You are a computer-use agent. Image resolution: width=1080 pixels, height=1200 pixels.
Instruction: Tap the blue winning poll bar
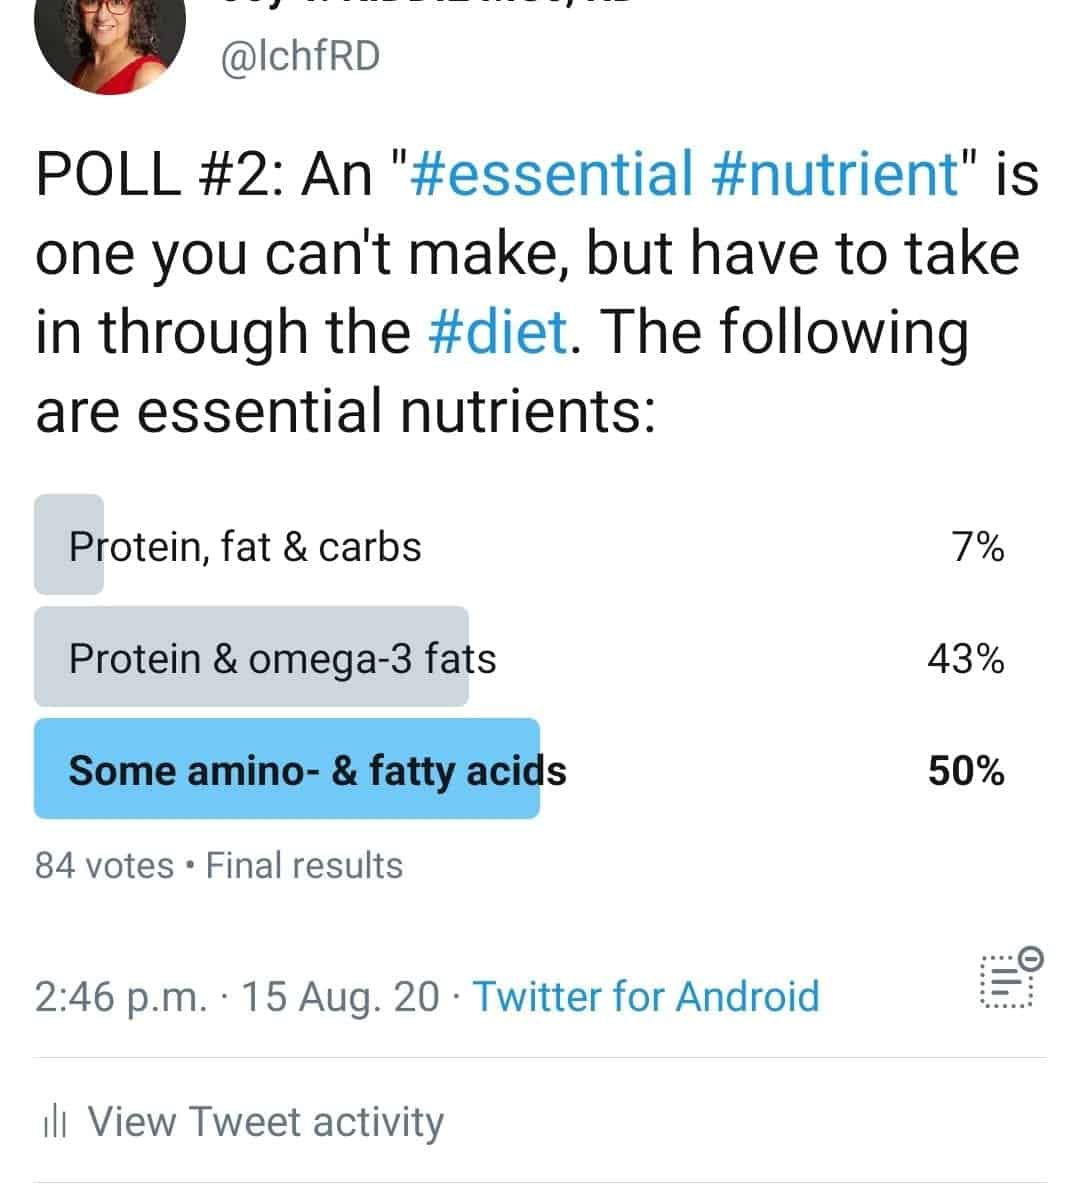[x=287, y=768]
